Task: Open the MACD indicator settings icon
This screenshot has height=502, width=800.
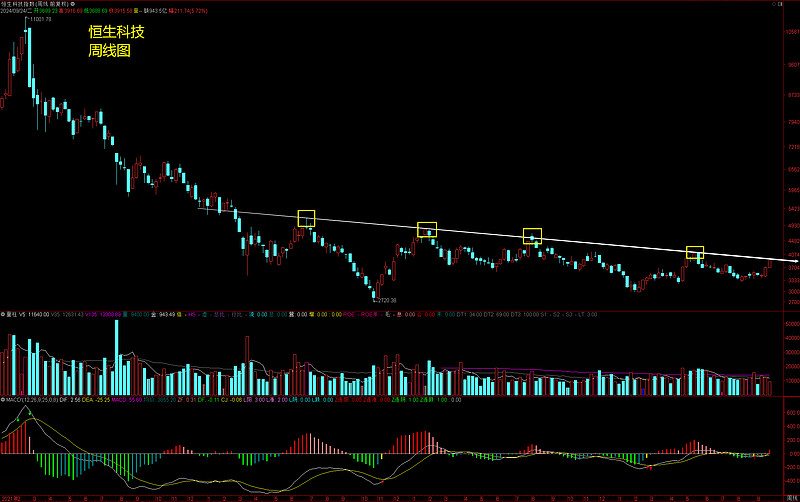Action: [x=3, y=399]
